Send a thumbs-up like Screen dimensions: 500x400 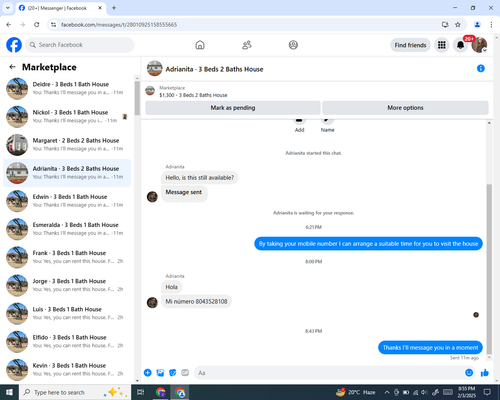(485, 373)
